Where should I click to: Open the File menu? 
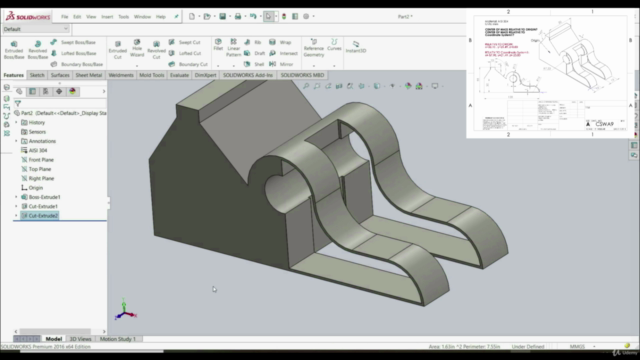(64, 17)
